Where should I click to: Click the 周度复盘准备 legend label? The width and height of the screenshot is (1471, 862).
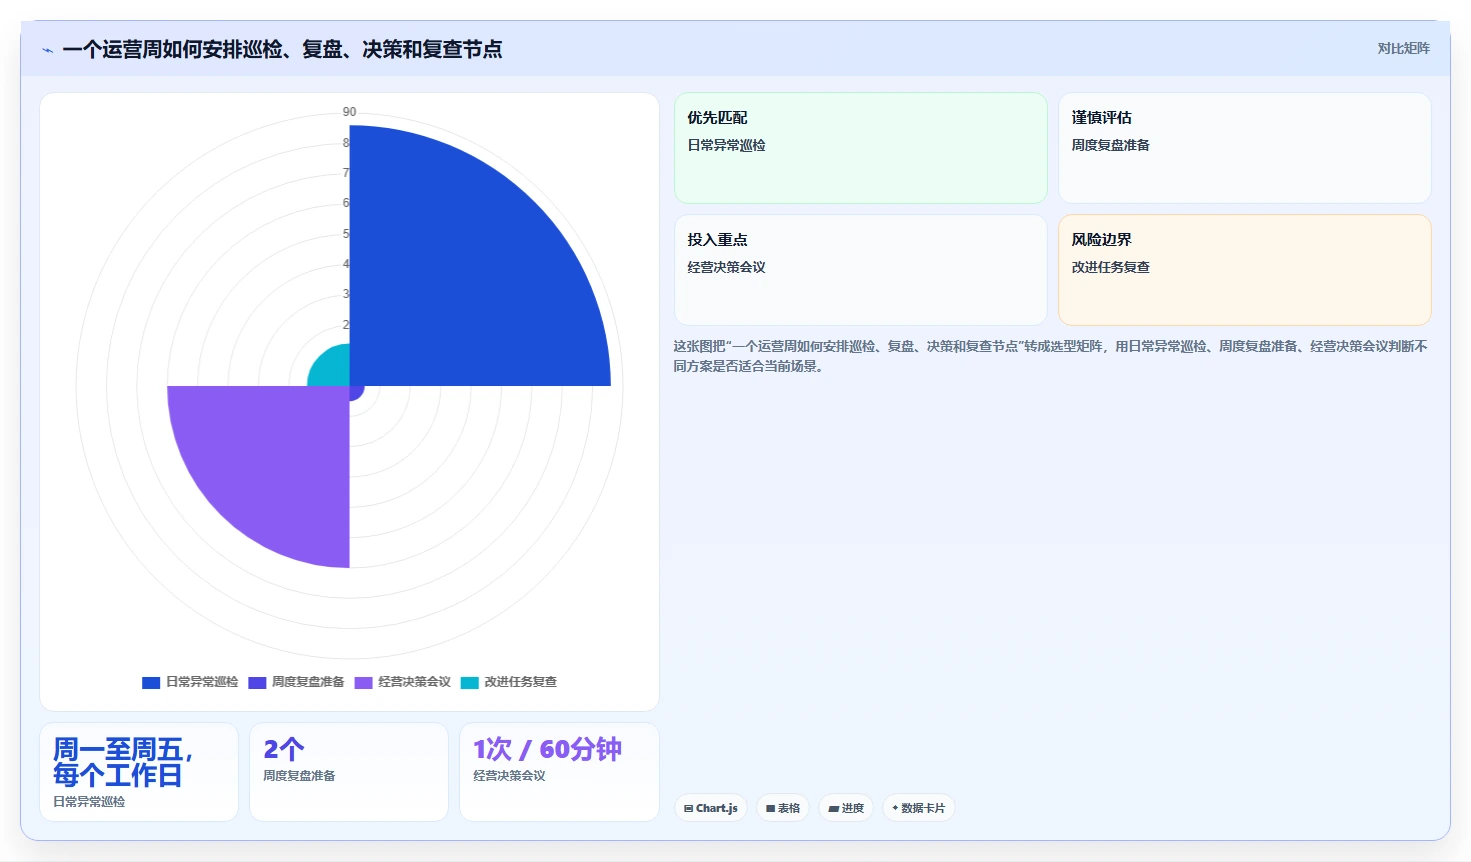308,682
